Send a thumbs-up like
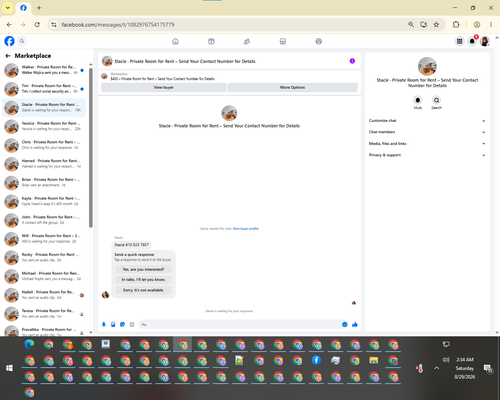Viewport: 500px width, 400px height. click(355, 324)
